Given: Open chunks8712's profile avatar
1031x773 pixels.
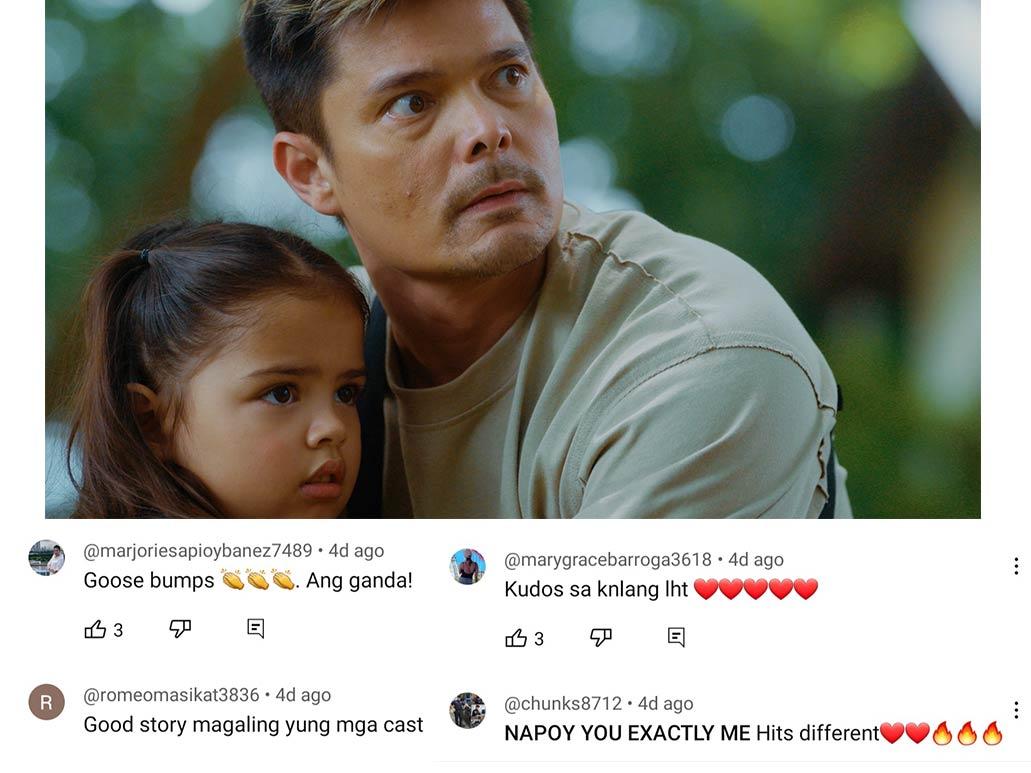Looking at the screenshot, I should (x=468, y=711).
